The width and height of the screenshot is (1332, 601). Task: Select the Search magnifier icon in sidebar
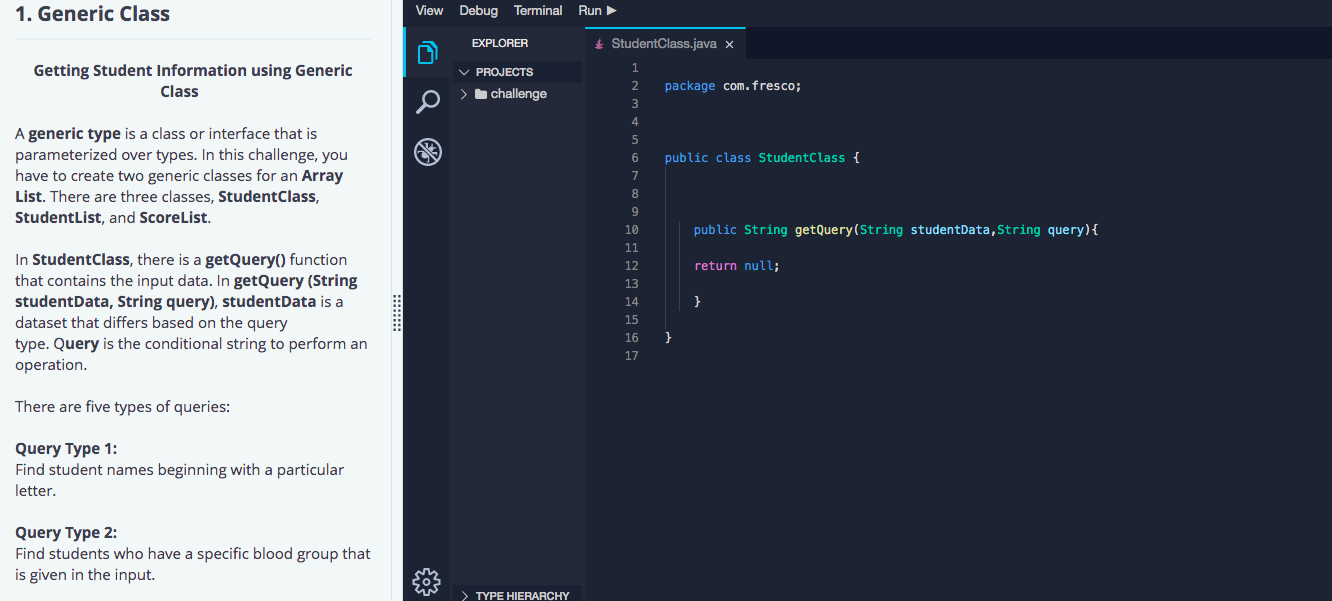tap(427, 101)
